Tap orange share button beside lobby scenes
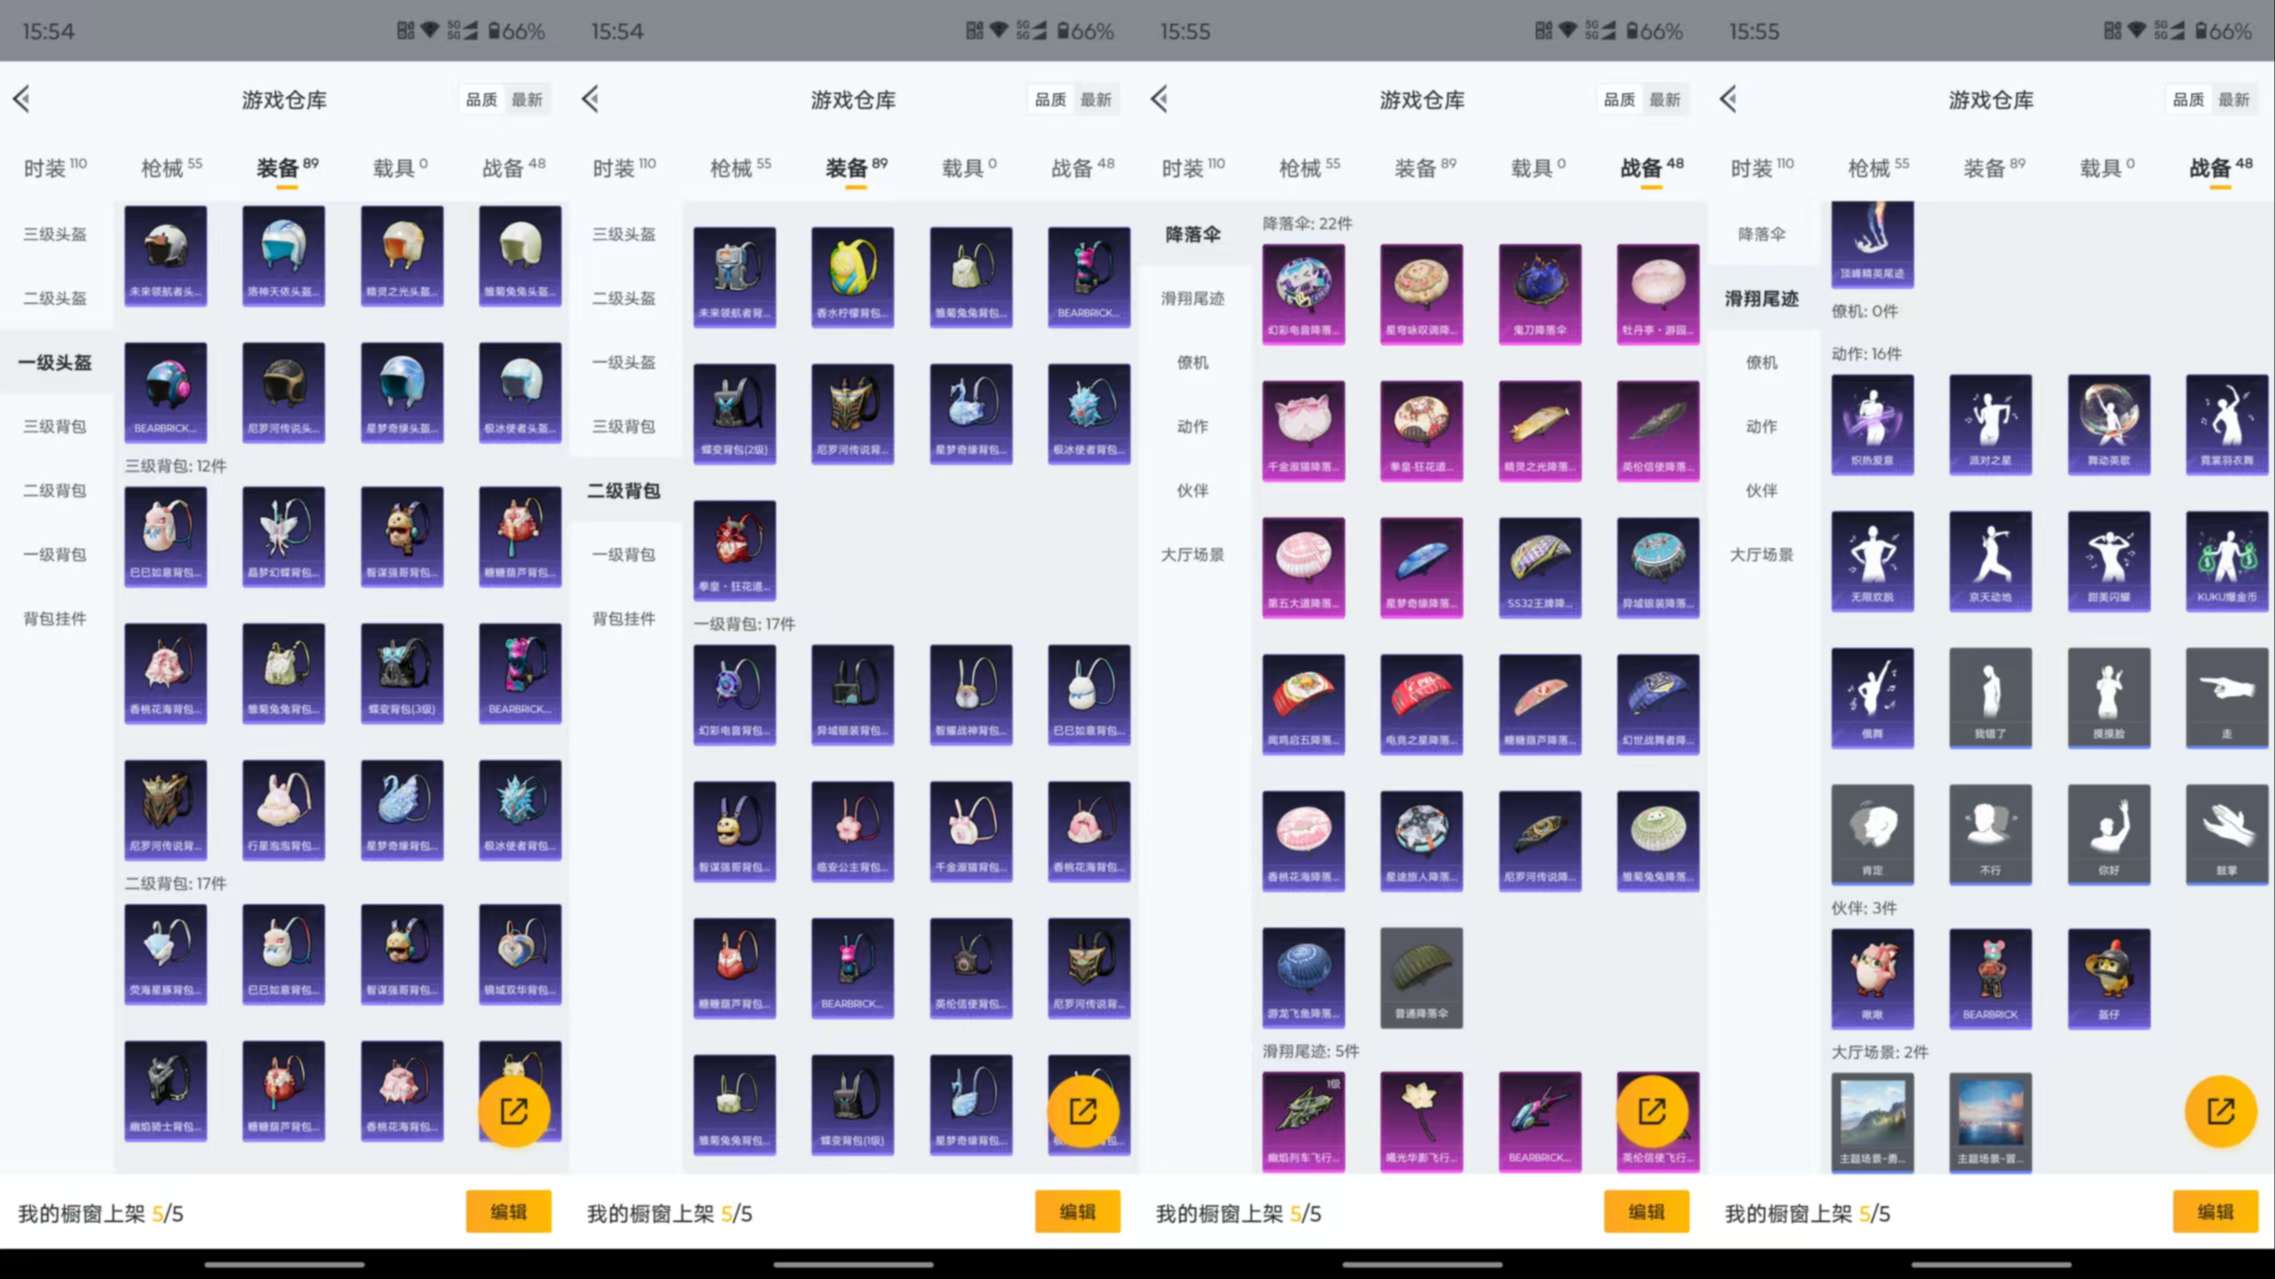The height and width of the screenshot is (1279, 2275). pos(2220,1110)
